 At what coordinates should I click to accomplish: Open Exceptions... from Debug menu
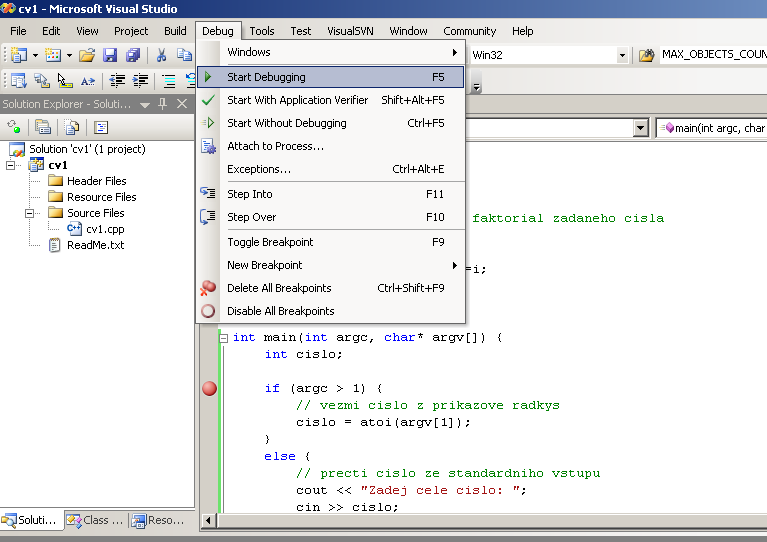331,169
